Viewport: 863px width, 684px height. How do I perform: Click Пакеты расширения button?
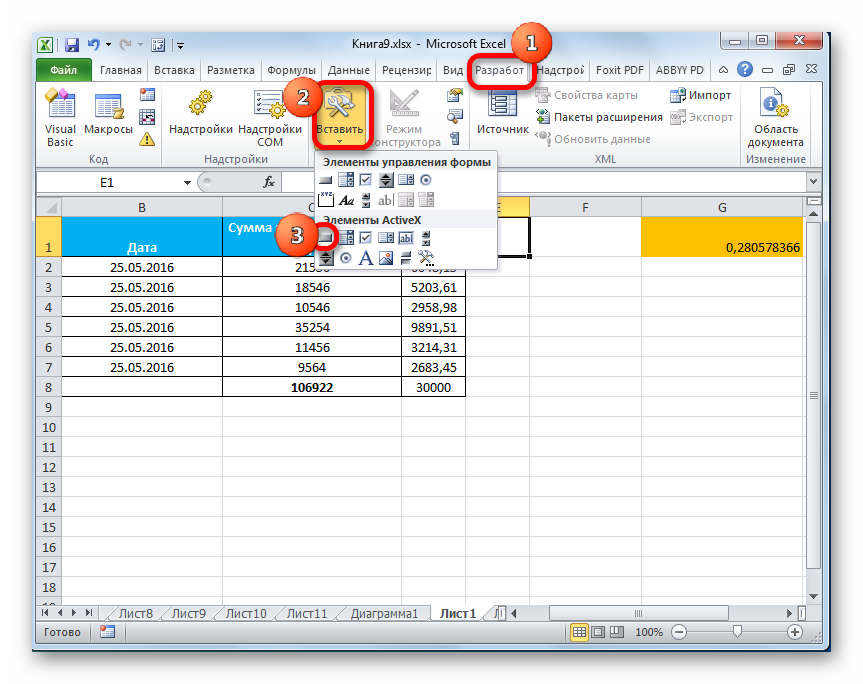point(600,117)
